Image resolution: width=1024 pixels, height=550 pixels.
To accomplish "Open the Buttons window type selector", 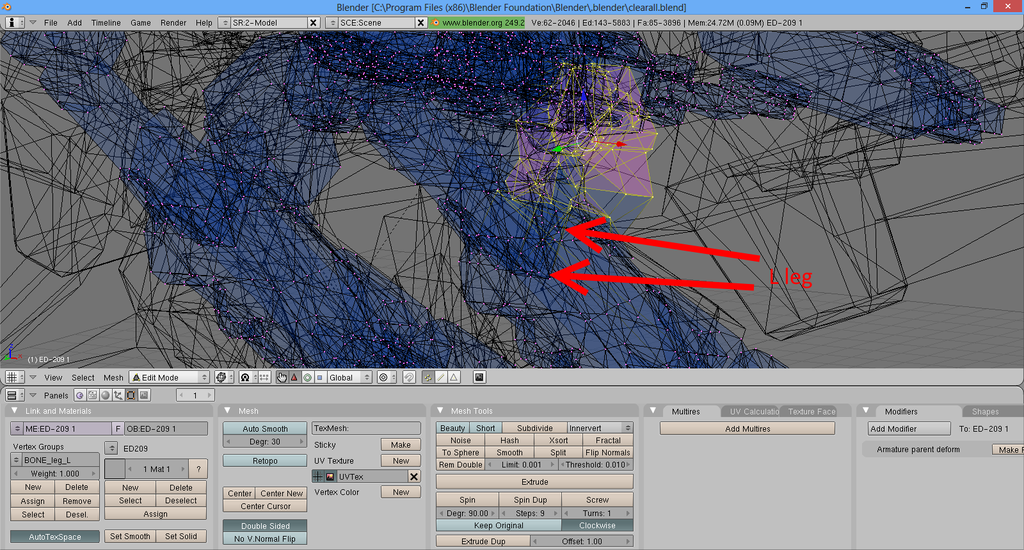I will click(x=14, y=395).
